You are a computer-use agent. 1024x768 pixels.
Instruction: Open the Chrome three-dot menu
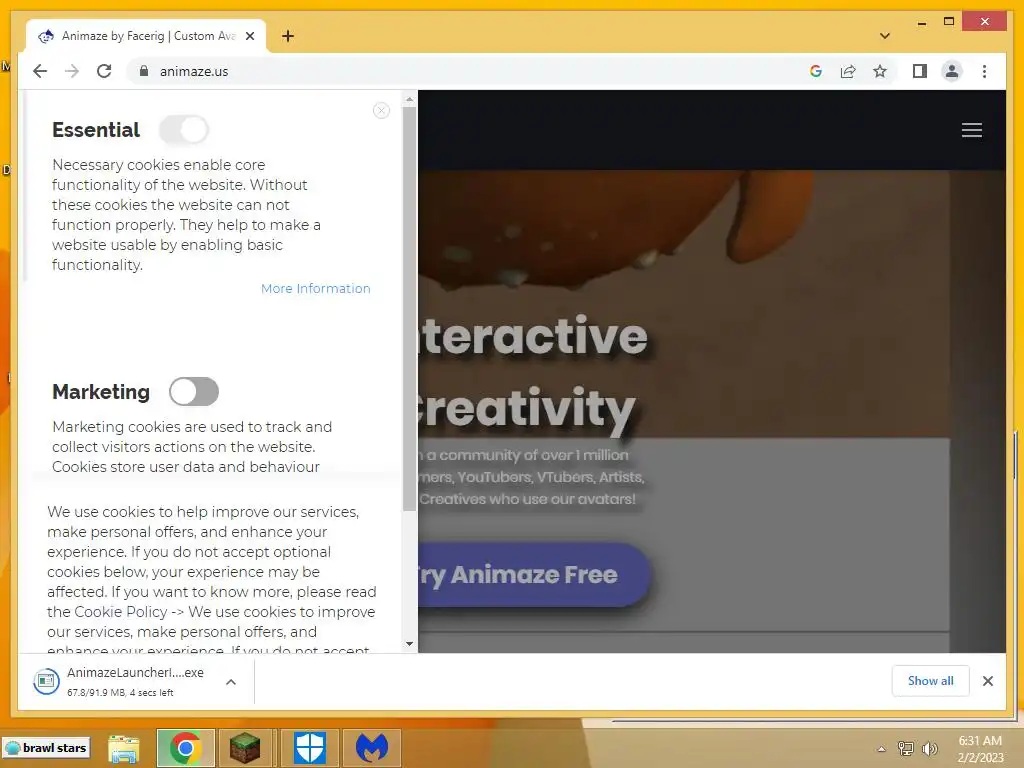click(984, 71)
